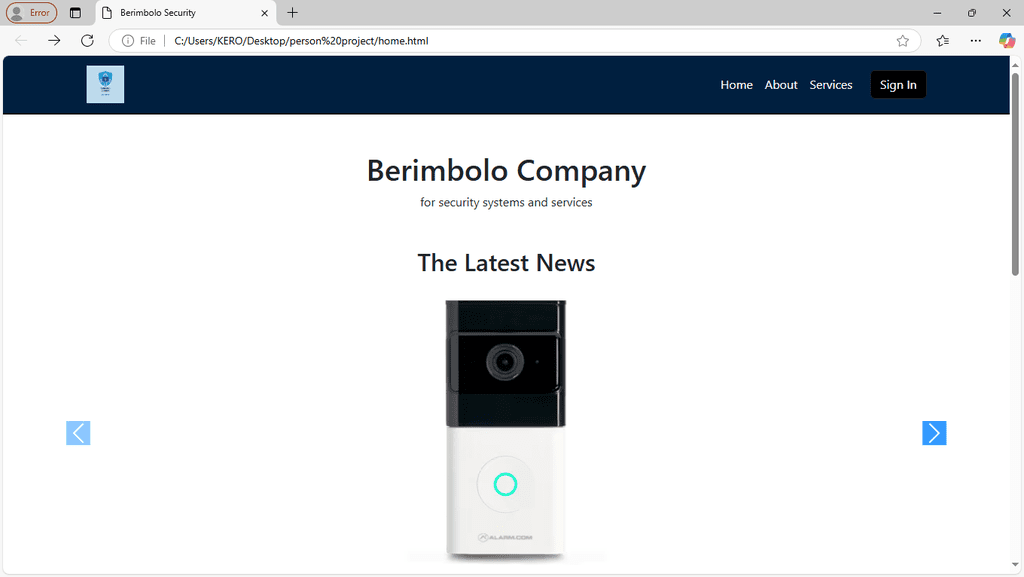Open the profile Error button

[31, 12]
